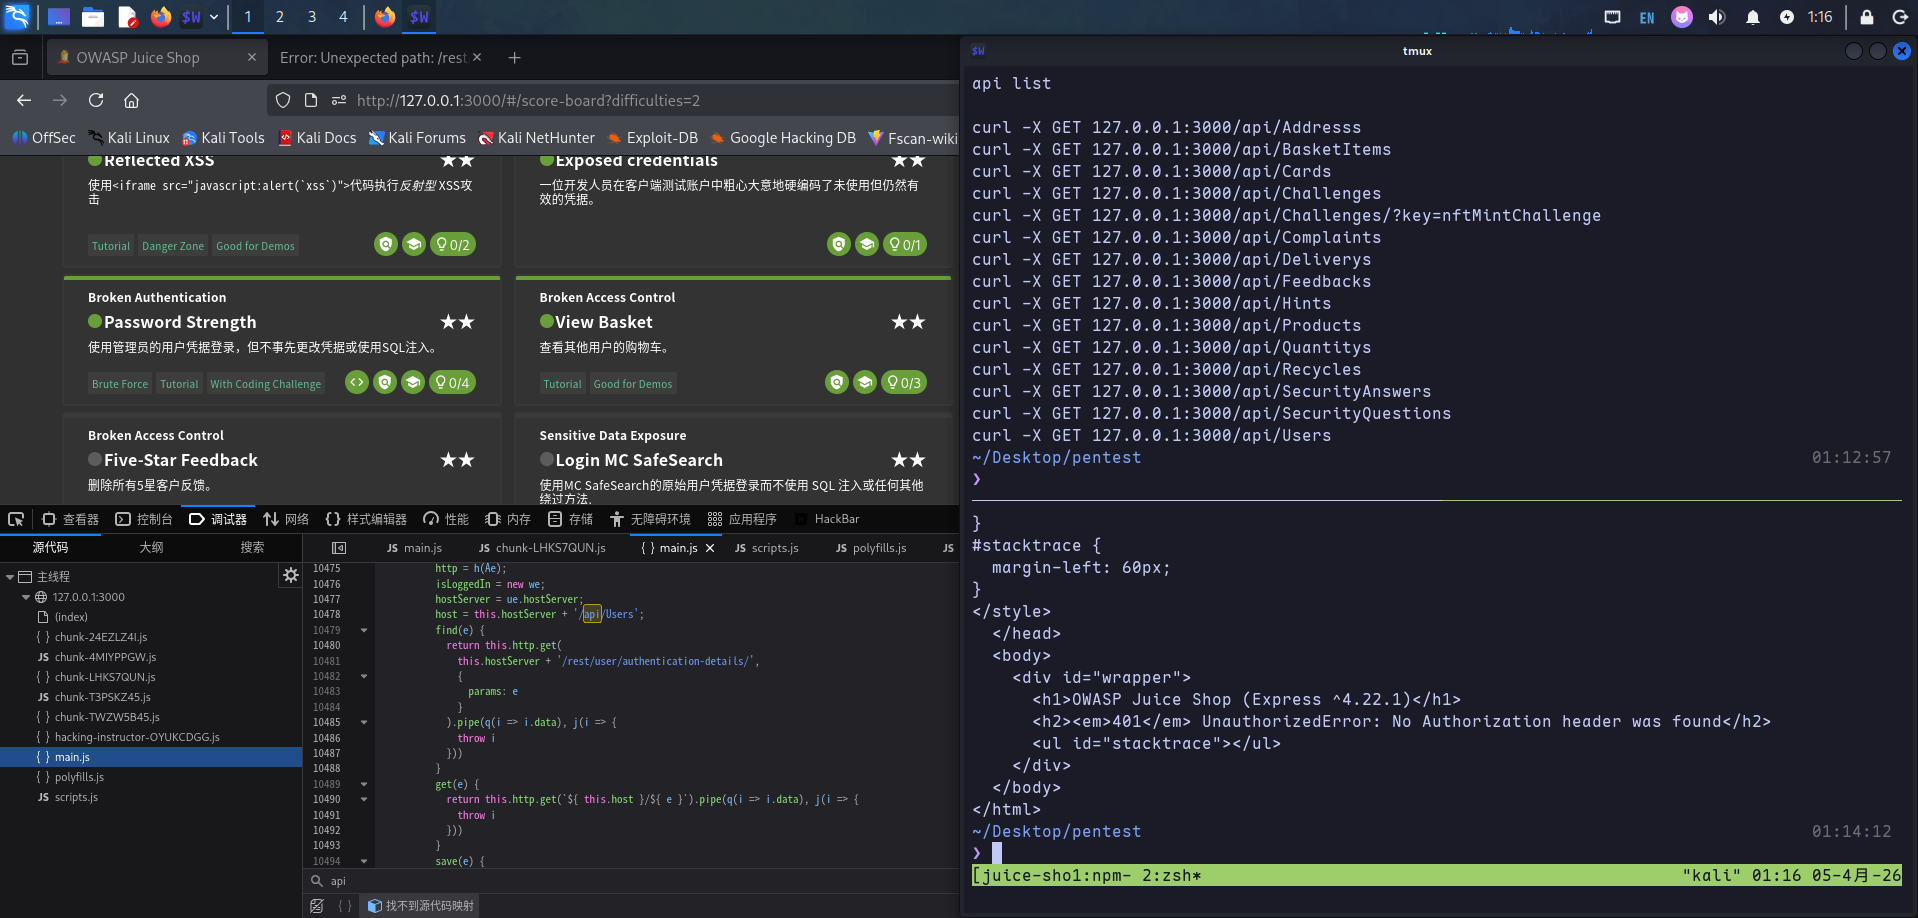This screenshot has width=1918, height=918.
Task: Switch to the Inspector (查看器) DevTools tab
Action: click(x=70, y=519)
